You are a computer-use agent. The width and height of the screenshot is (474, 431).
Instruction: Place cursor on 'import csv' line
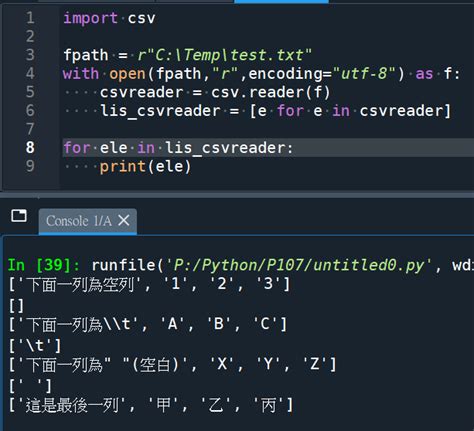[109, 18]
